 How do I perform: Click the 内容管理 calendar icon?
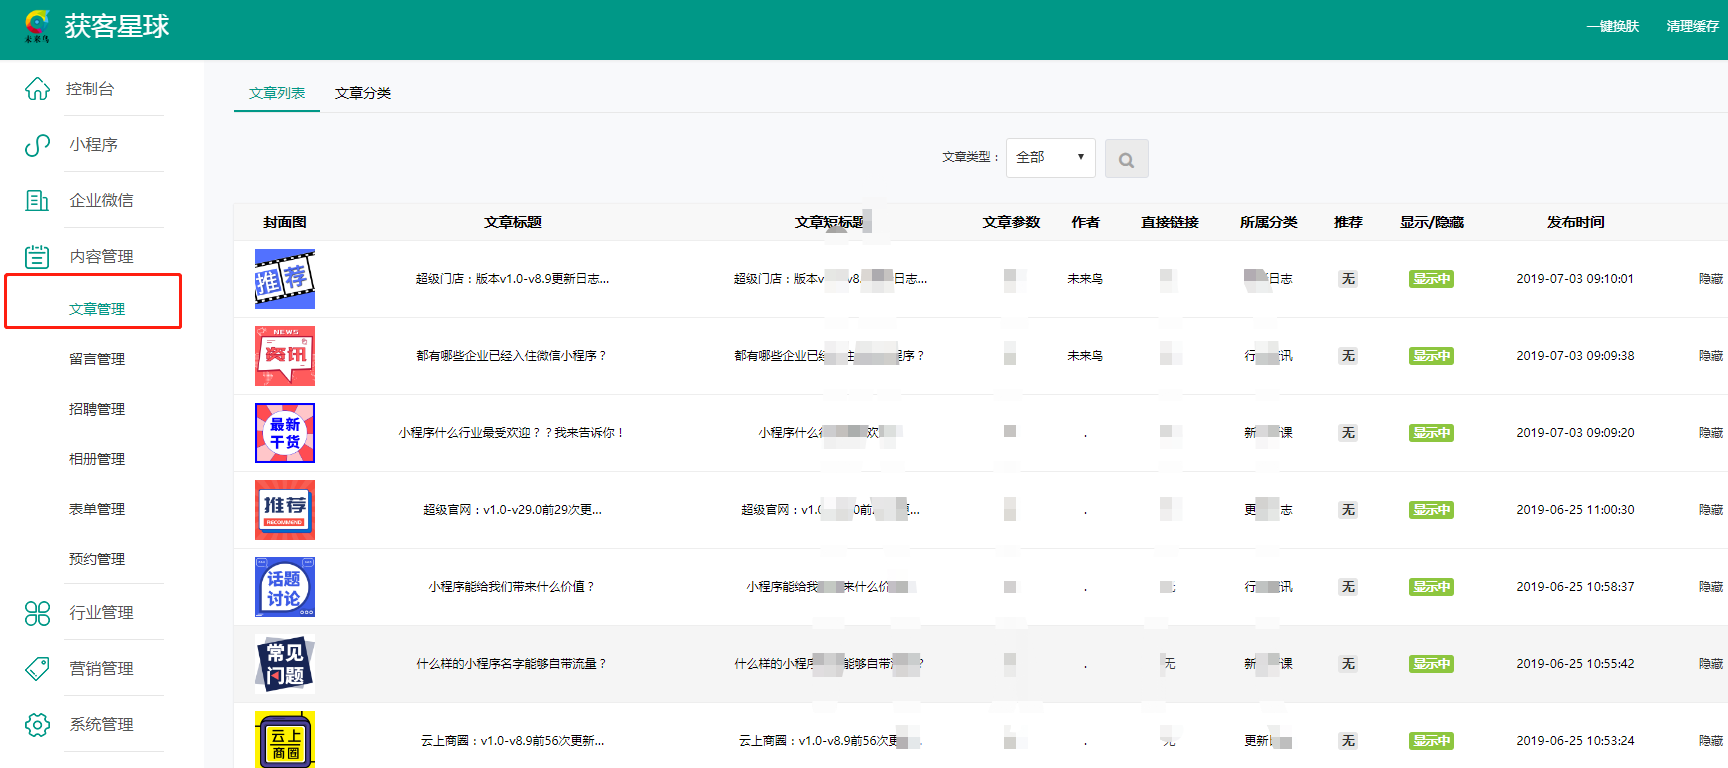pos(37,257)
